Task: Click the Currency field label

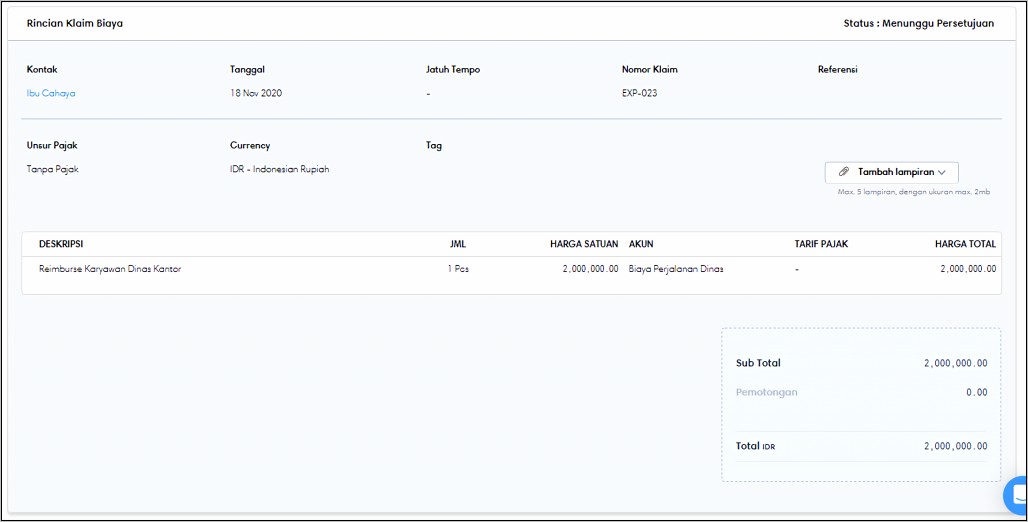Action: (250, 146)
